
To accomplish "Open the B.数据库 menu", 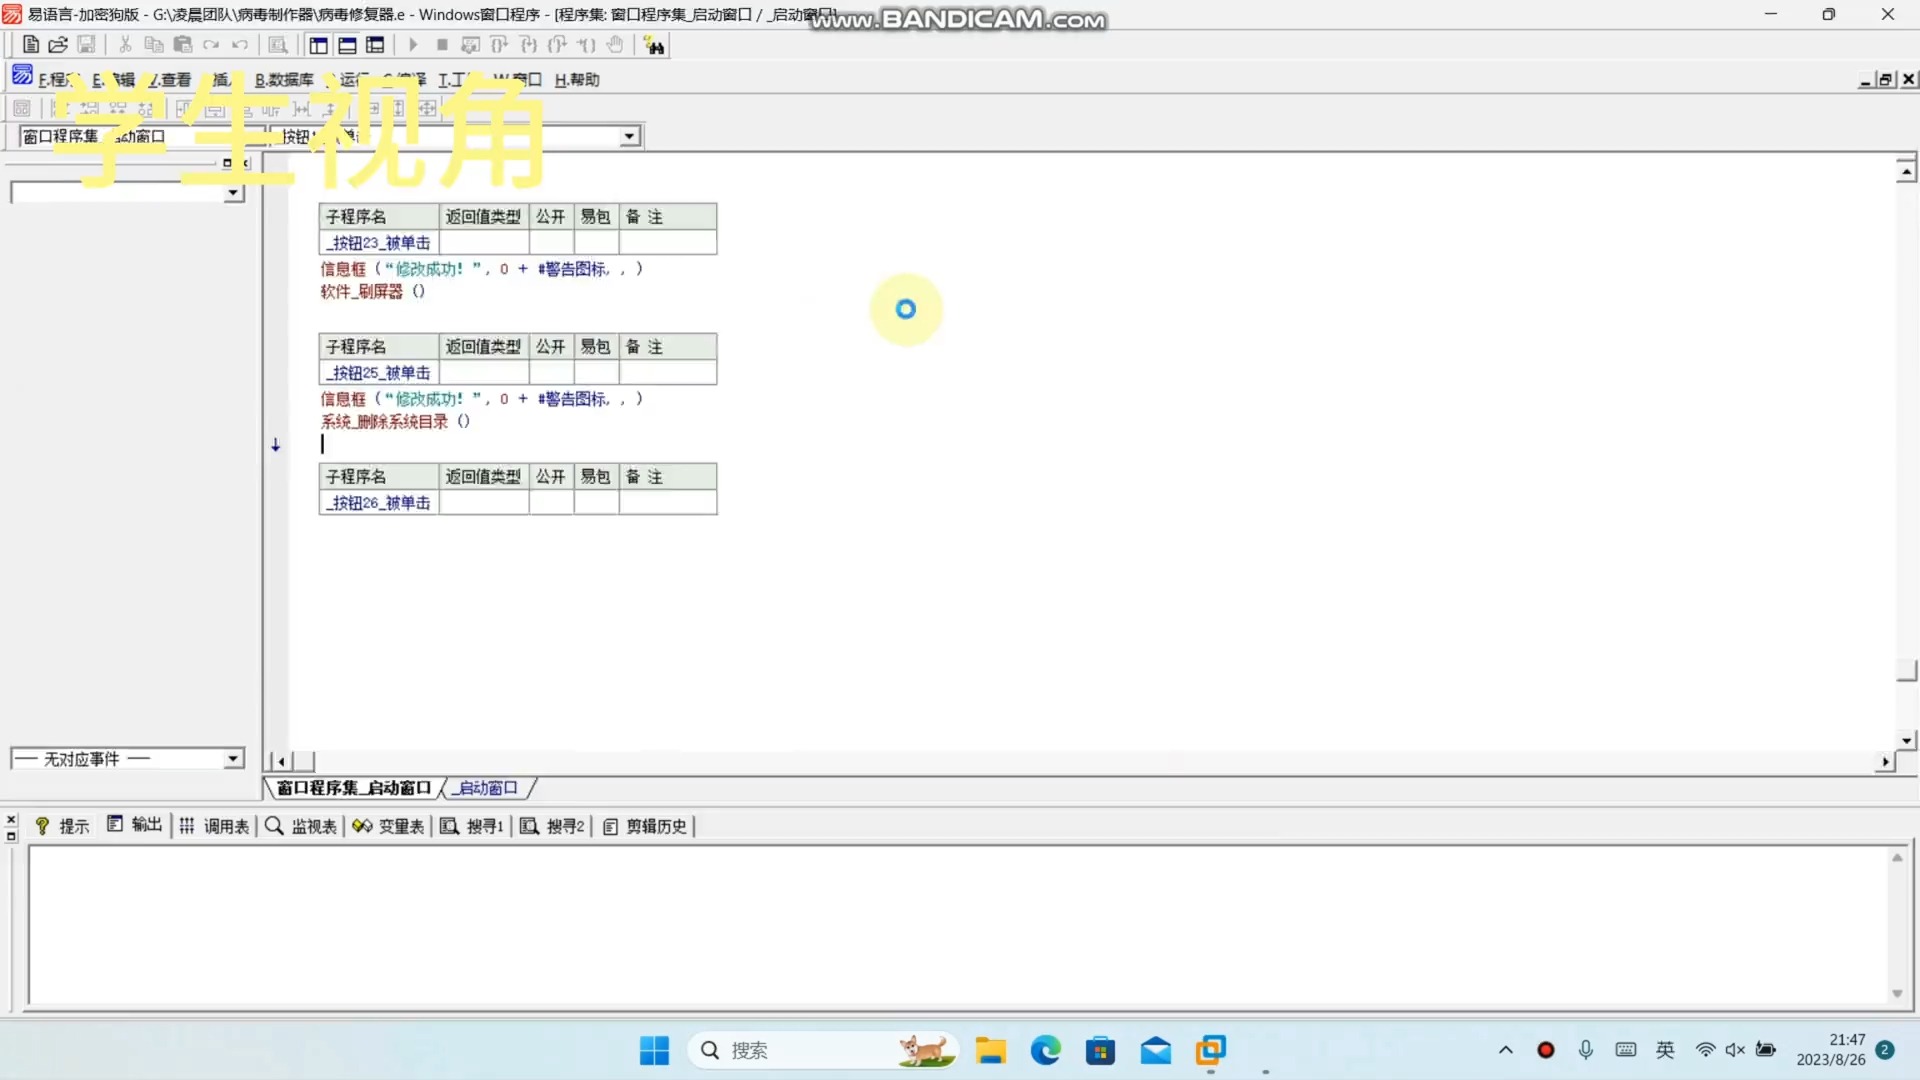I will click(284, 80).
